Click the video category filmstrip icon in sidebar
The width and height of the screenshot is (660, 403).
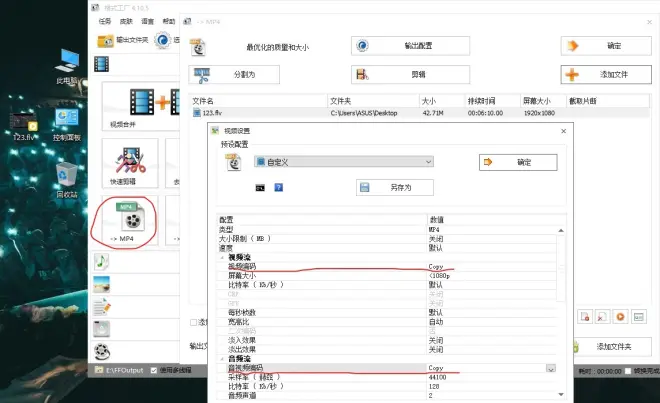point(101,64)
